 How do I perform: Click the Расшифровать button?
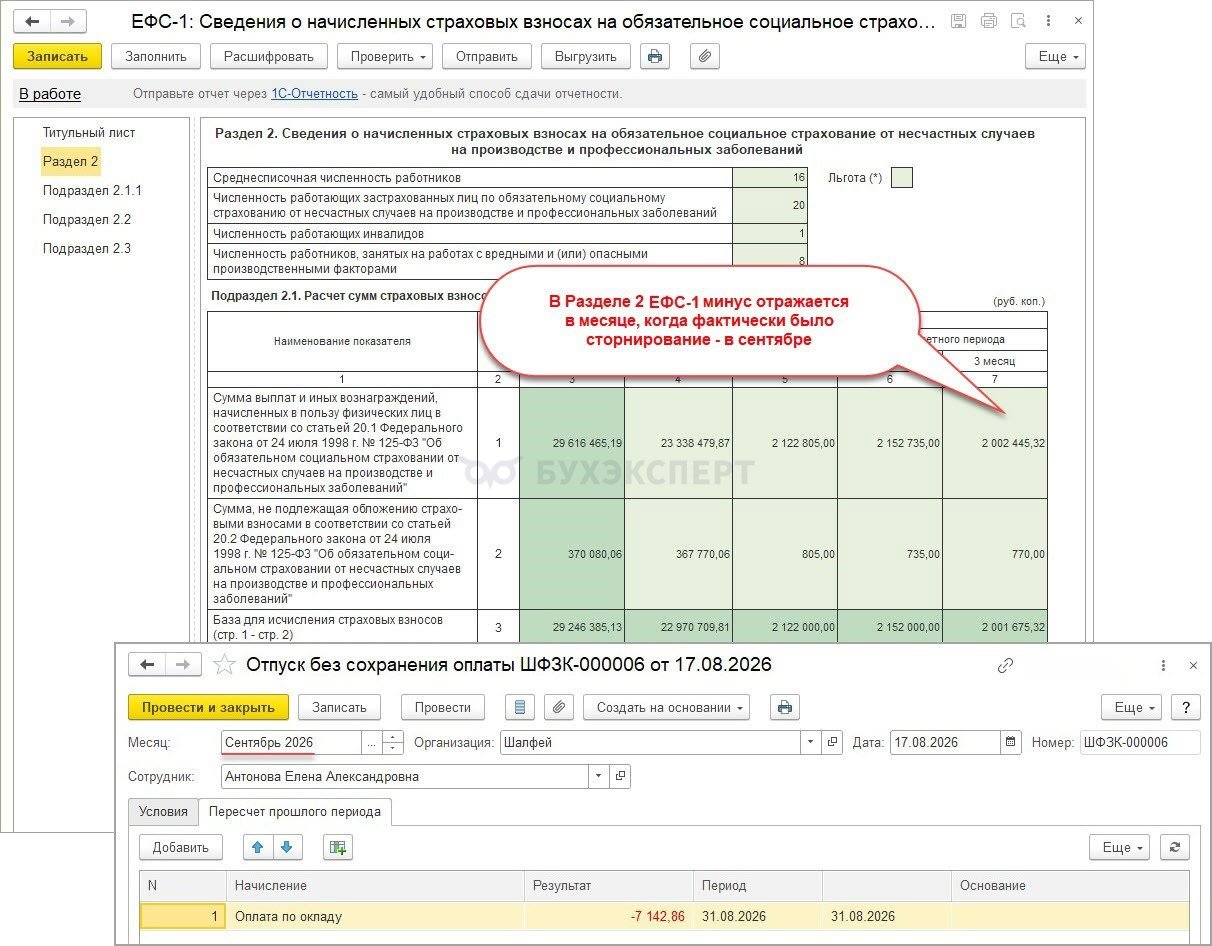click(x=269, y=57)
